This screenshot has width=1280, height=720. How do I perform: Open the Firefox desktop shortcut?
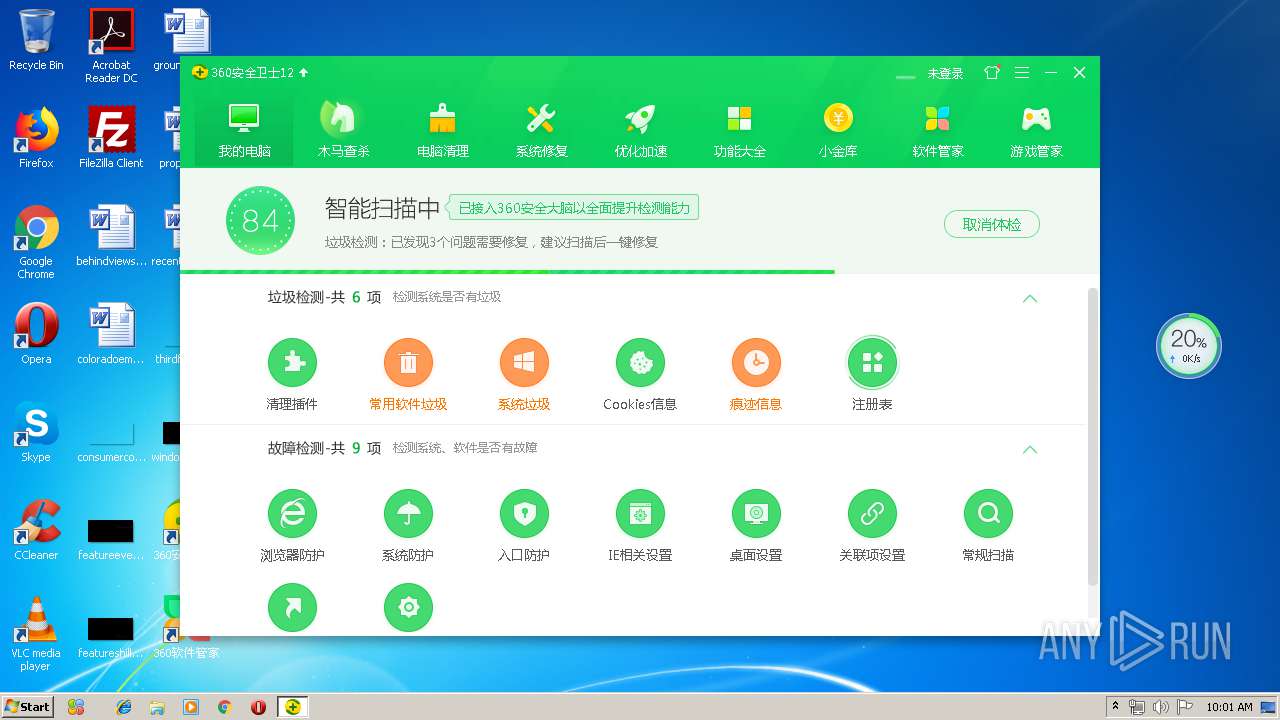(x=36, y=138)
